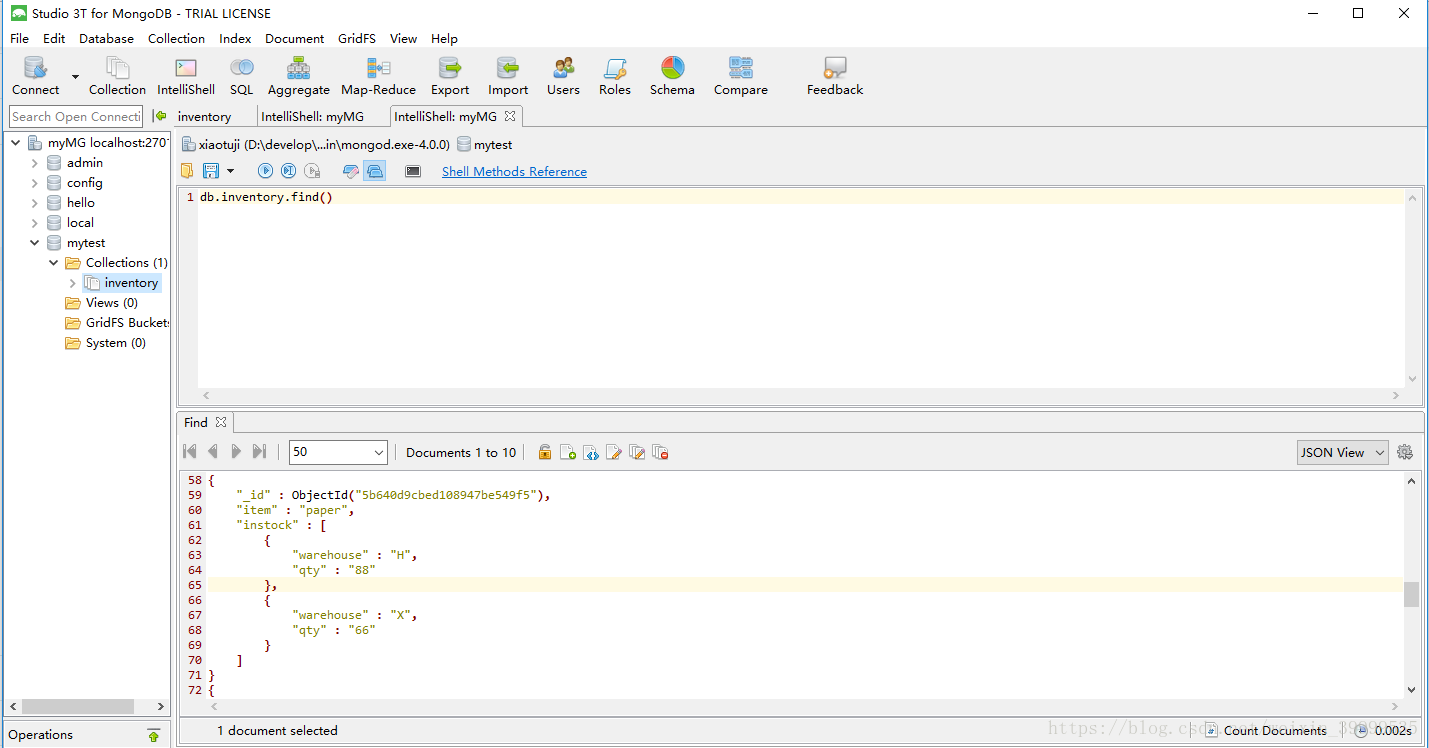Switch to first IntelliShell: myMG tab

coord(312,116)
